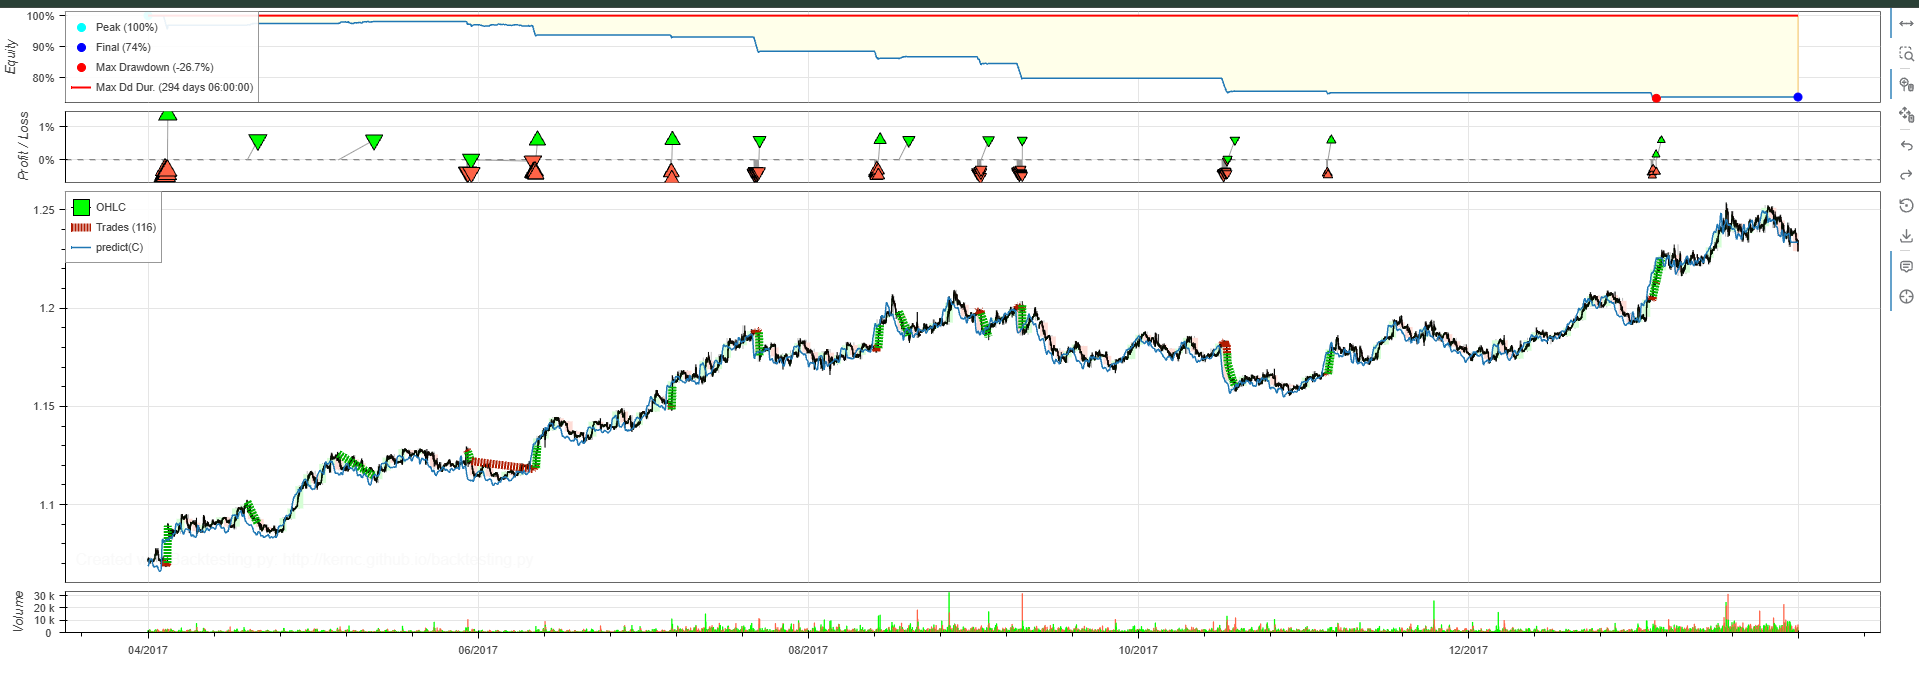Click the Equity axis title

click(x=11, y=56)
